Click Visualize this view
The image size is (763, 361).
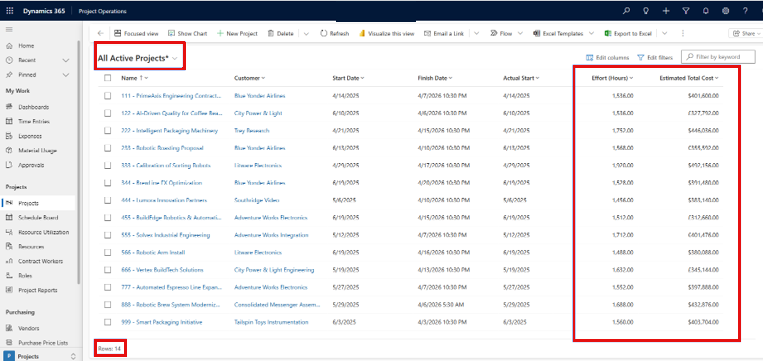click(x=386, y=34)
